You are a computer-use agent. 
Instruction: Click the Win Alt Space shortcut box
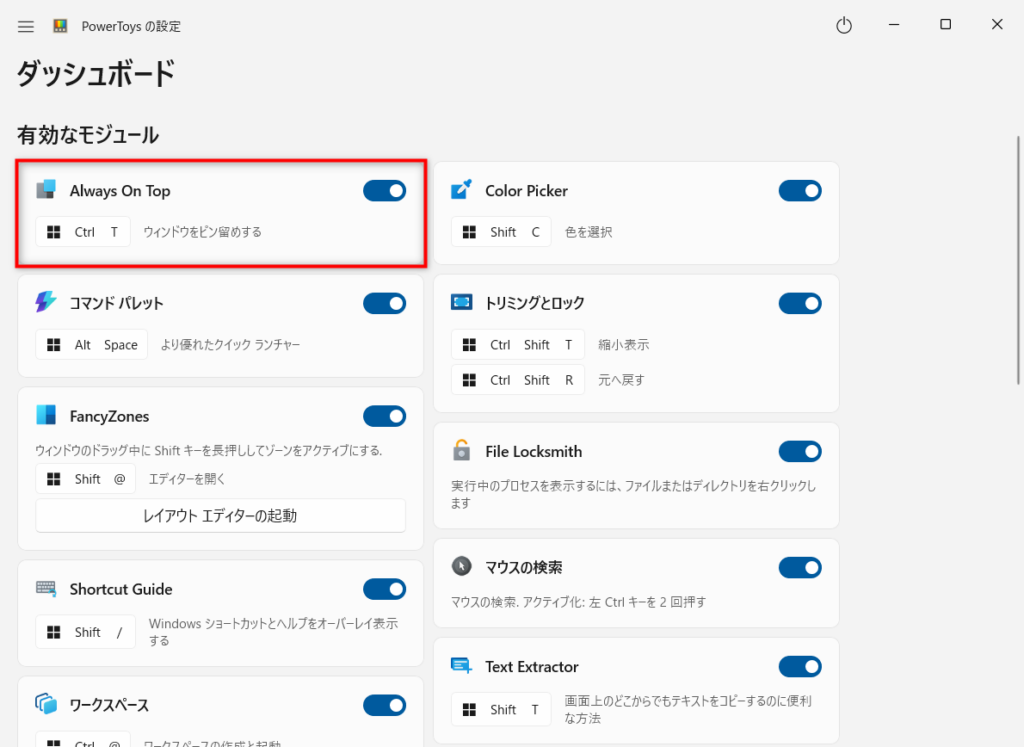point(91,345)
